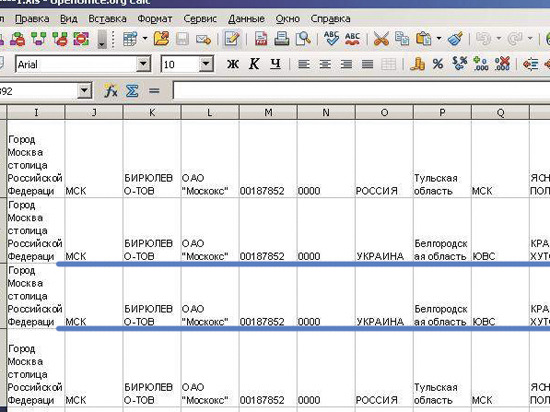Select first row cell reading Тульская область
This screenshot has width=550, height=412.
(442, 159)
